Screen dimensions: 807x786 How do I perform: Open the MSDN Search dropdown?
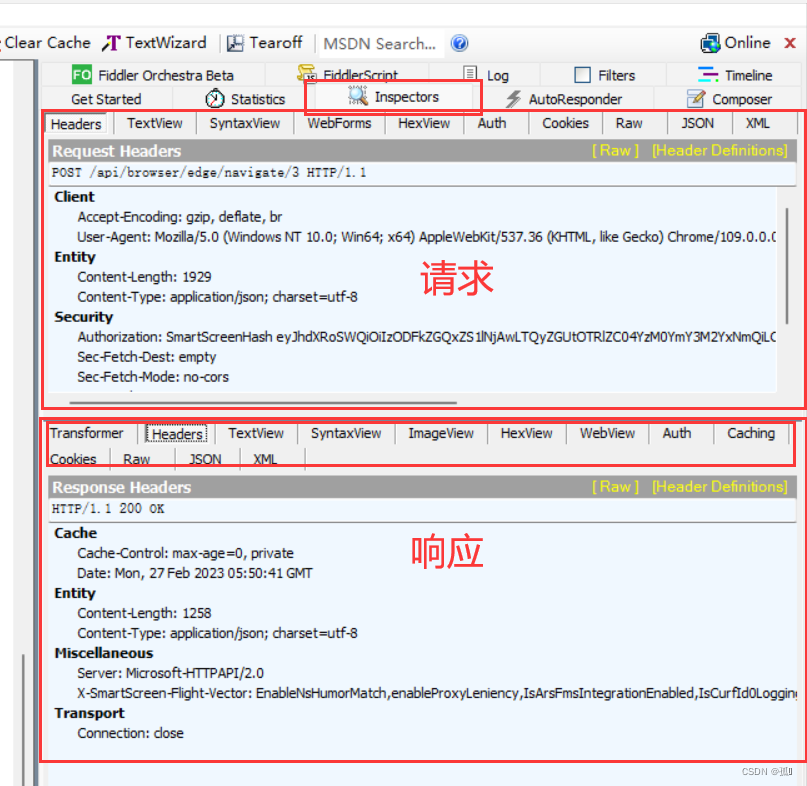pyautogui.click(x=380, y=43)
